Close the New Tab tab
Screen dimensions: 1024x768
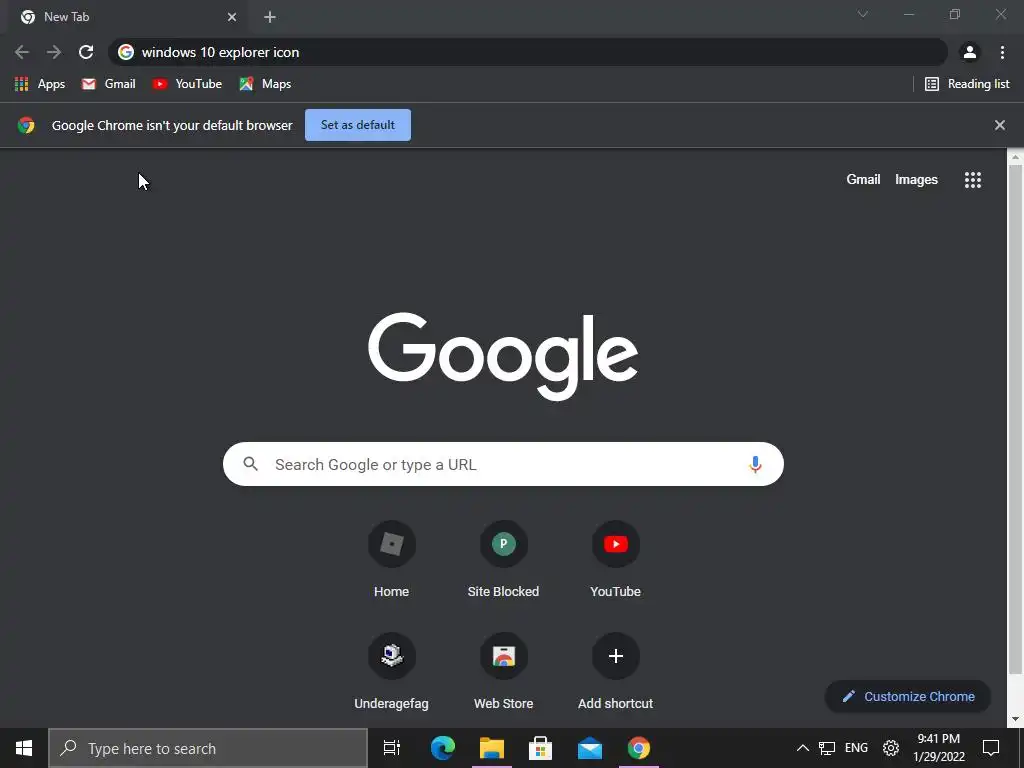(x=232, y=17)
